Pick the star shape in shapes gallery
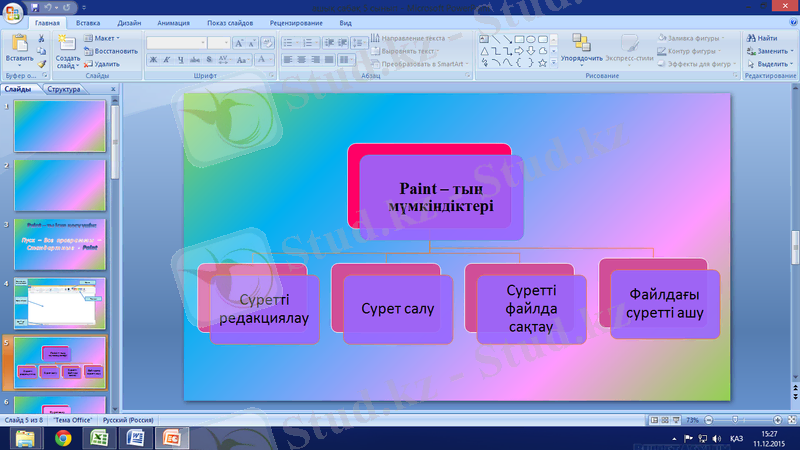Screen dimensions: 800x450 point(542,62)
